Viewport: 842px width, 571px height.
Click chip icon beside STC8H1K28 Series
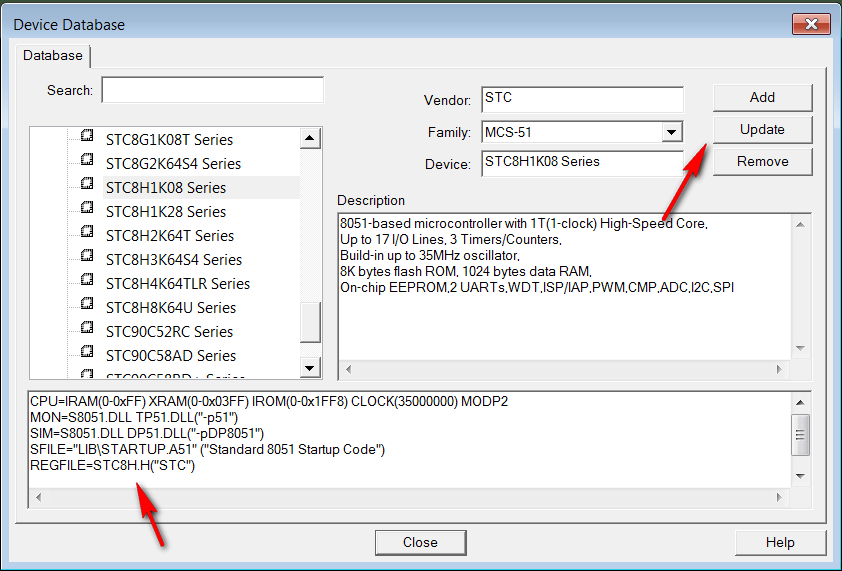coord(87,207)
